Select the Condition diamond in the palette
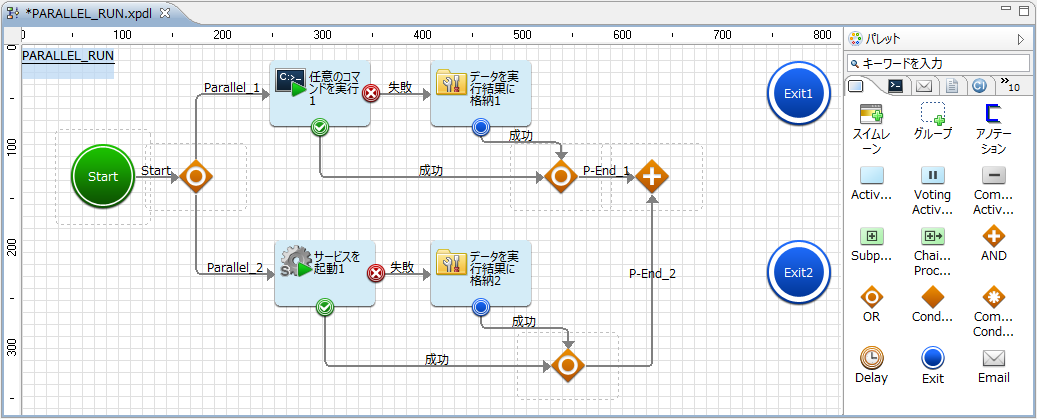Viewport: 1037px width, 419px height. click(933, 305)
